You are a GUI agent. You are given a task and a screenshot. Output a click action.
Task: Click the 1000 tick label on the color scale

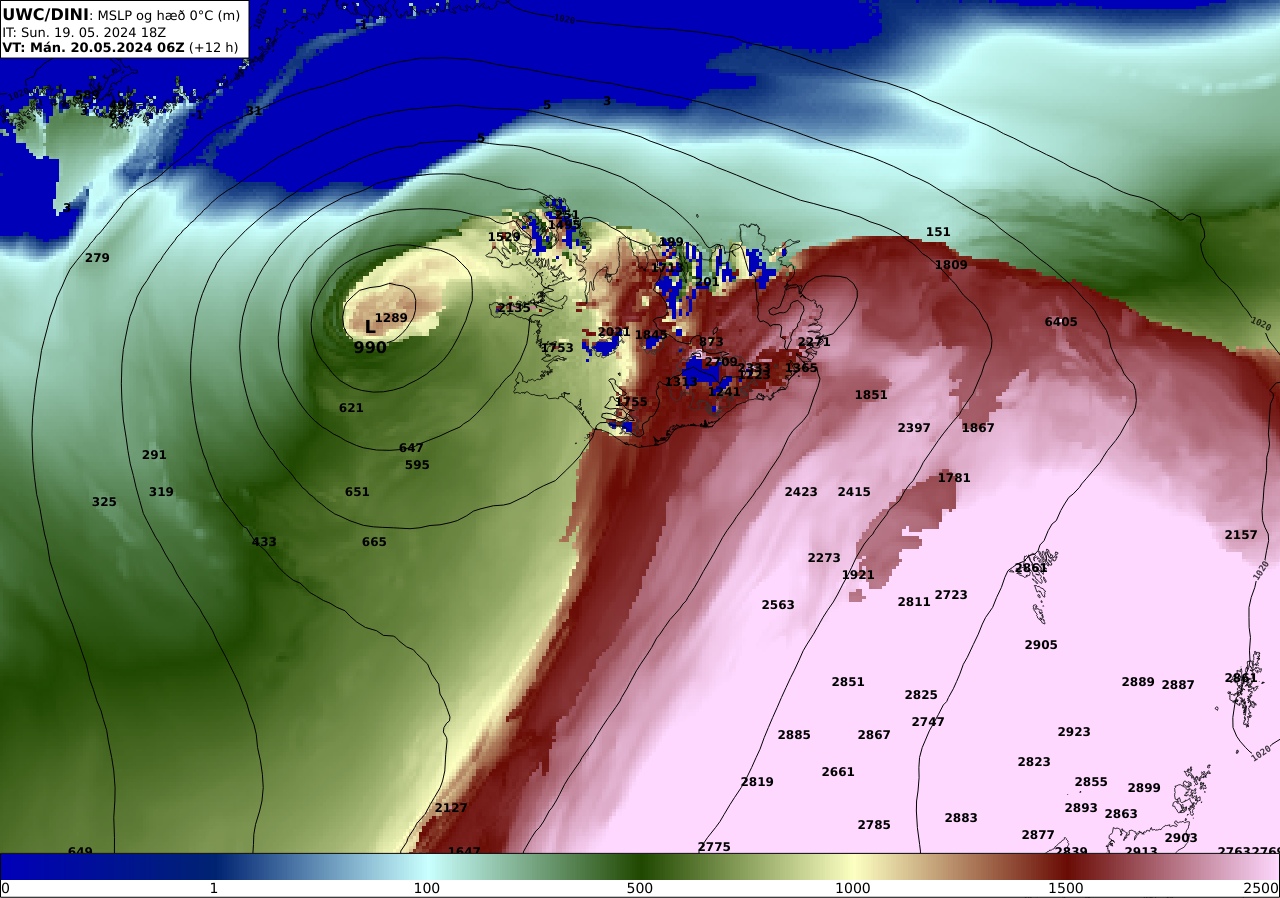[853, 888]
